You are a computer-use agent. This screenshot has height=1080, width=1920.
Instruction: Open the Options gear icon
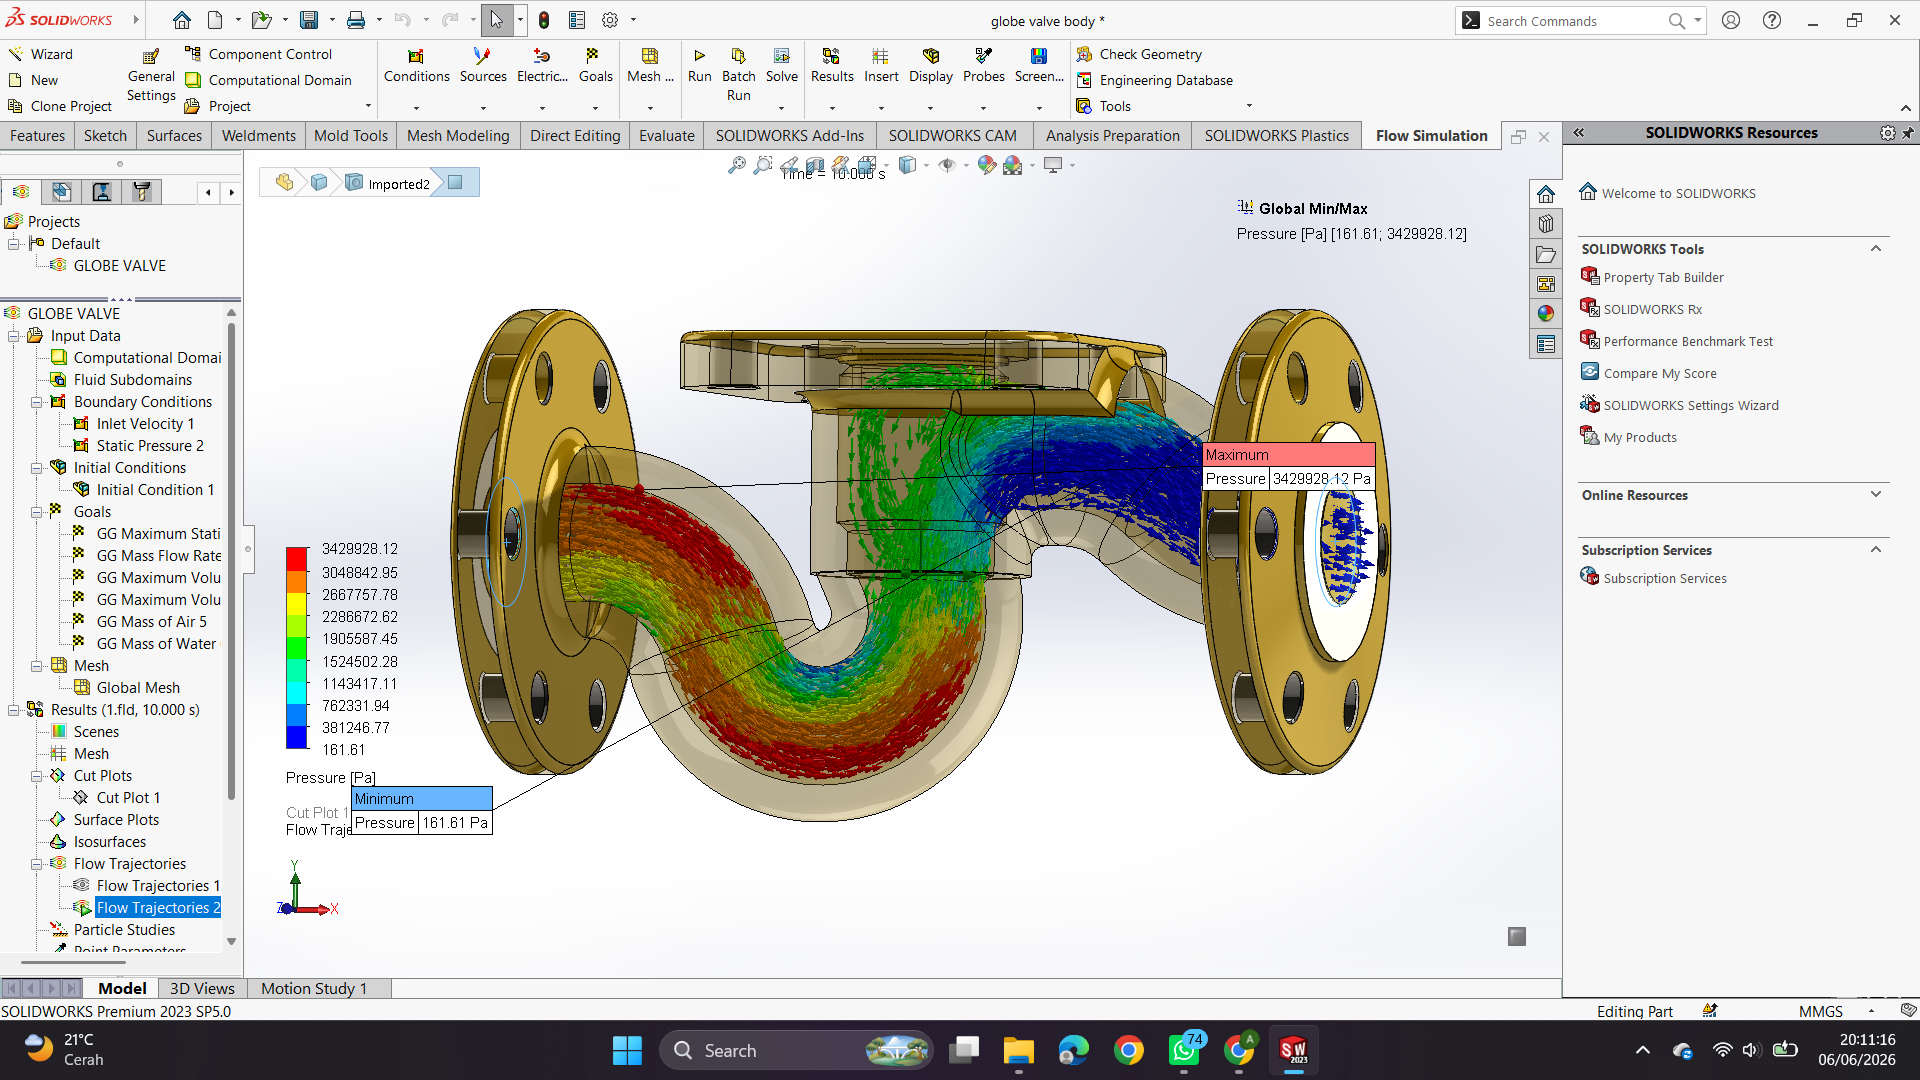[610, 20]
